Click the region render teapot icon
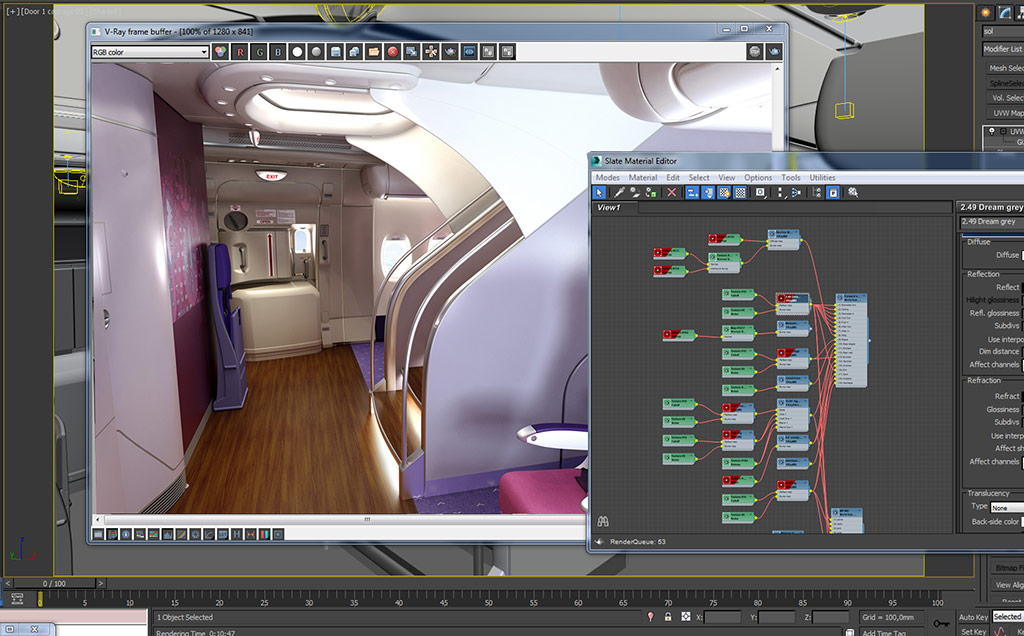Image resolution: width=1024 pixels, height=636 pixels. click(450, 52)
